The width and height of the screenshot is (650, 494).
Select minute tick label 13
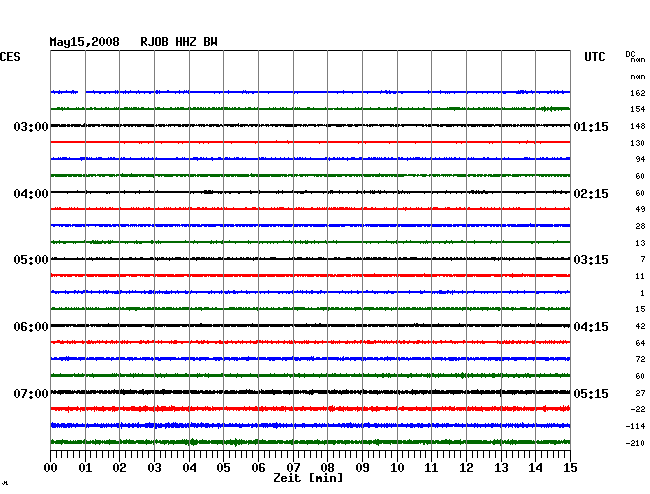click(501, 467)
